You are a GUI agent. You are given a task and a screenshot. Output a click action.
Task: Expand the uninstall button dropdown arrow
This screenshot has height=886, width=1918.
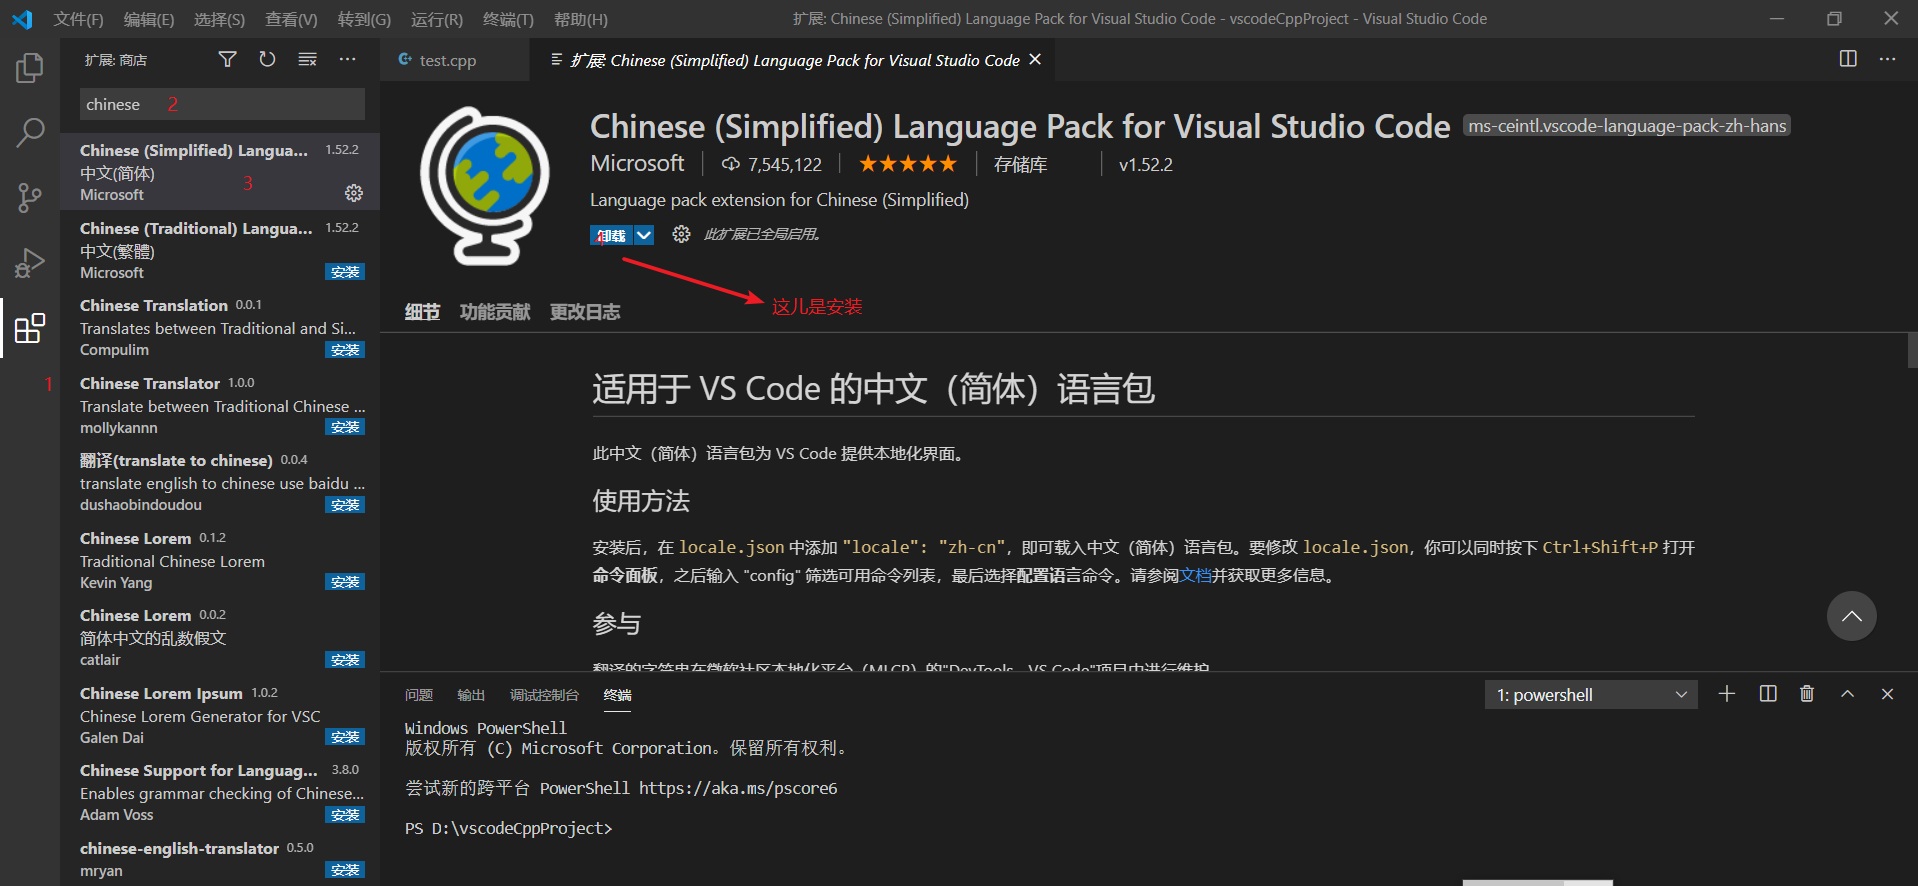[644, 235]
